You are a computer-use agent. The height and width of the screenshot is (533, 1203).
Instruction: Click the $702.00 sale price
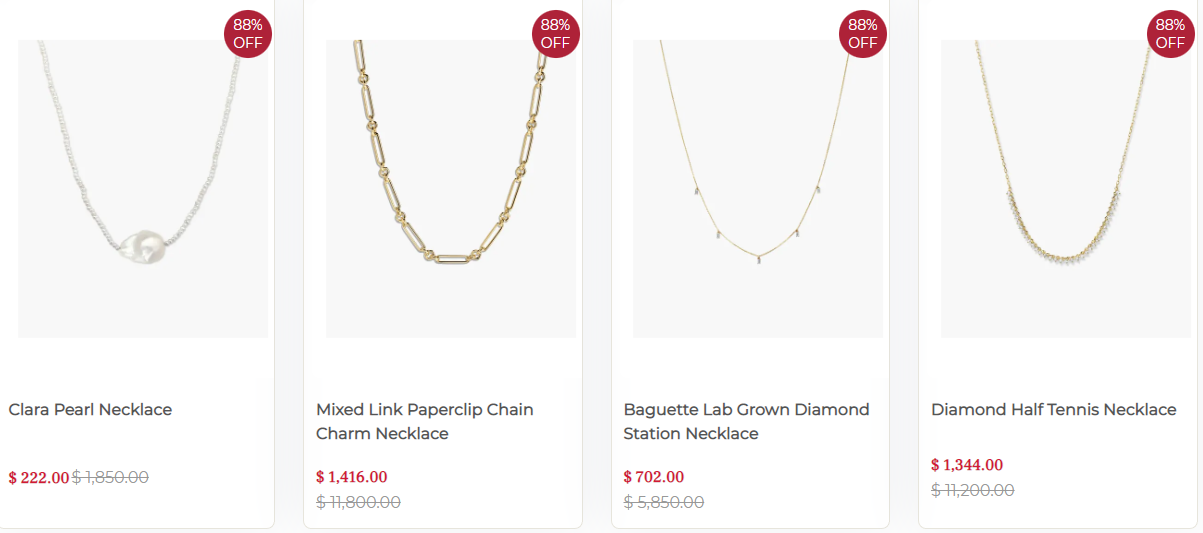[x=653, y=477]
